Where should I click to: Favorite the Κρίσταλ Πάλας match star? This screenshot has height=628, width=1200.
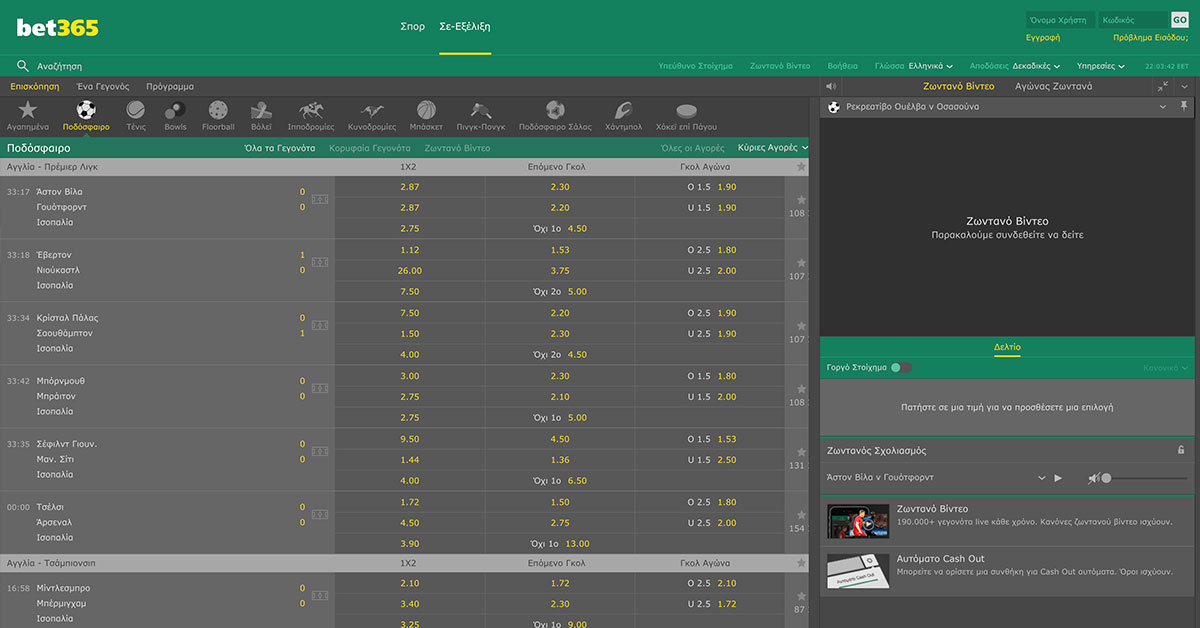800,326
